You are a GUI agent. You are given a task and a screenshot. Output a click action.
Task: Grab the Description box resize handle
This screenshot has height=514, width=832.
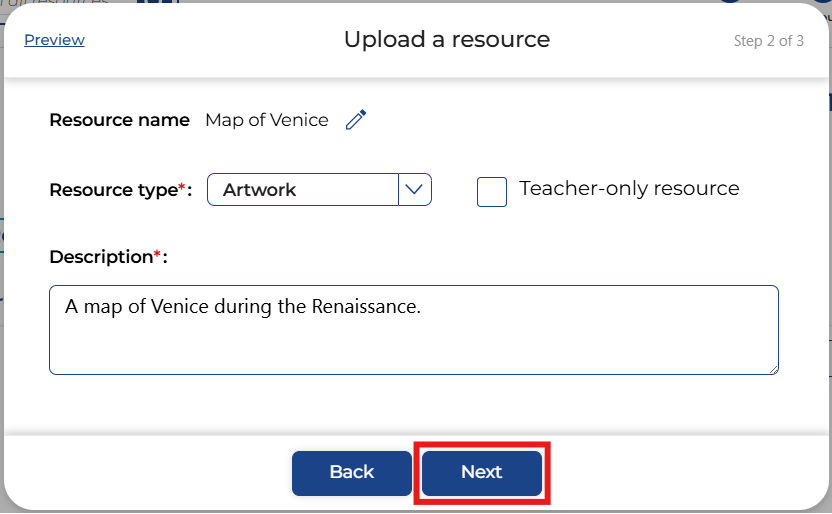point(773,369)
